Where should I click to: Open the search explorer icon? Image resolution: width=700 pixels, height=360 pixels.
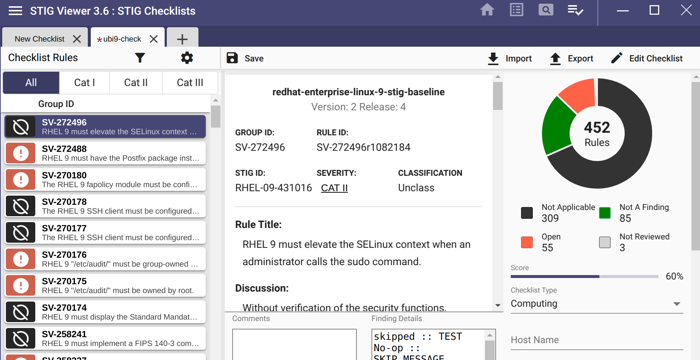tap(546, 10)
